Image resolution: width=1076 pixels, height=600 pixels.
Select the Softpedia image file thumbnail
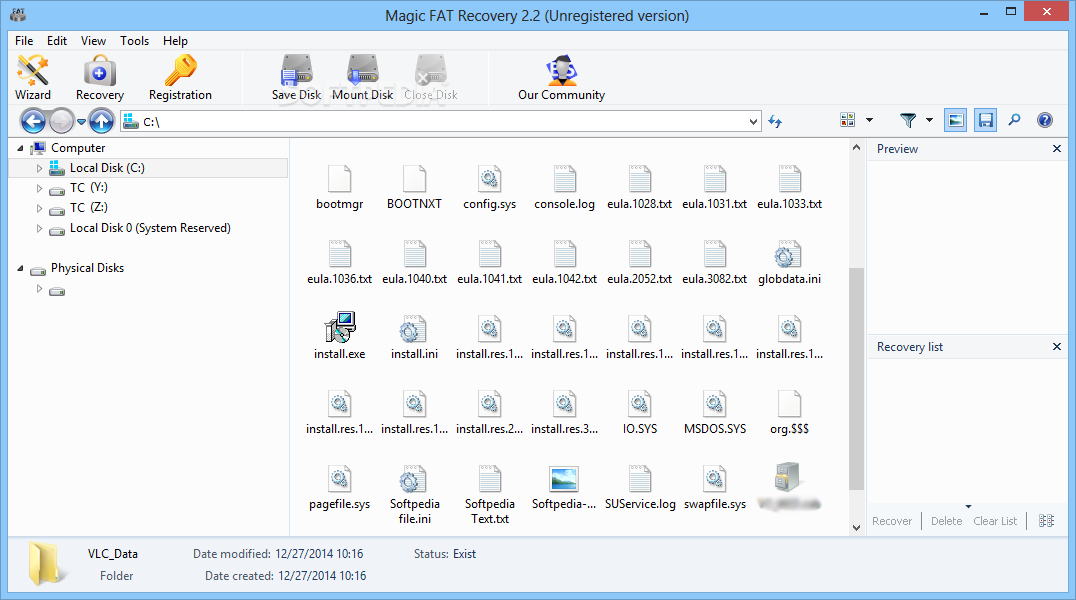click(x=564, y=487)
